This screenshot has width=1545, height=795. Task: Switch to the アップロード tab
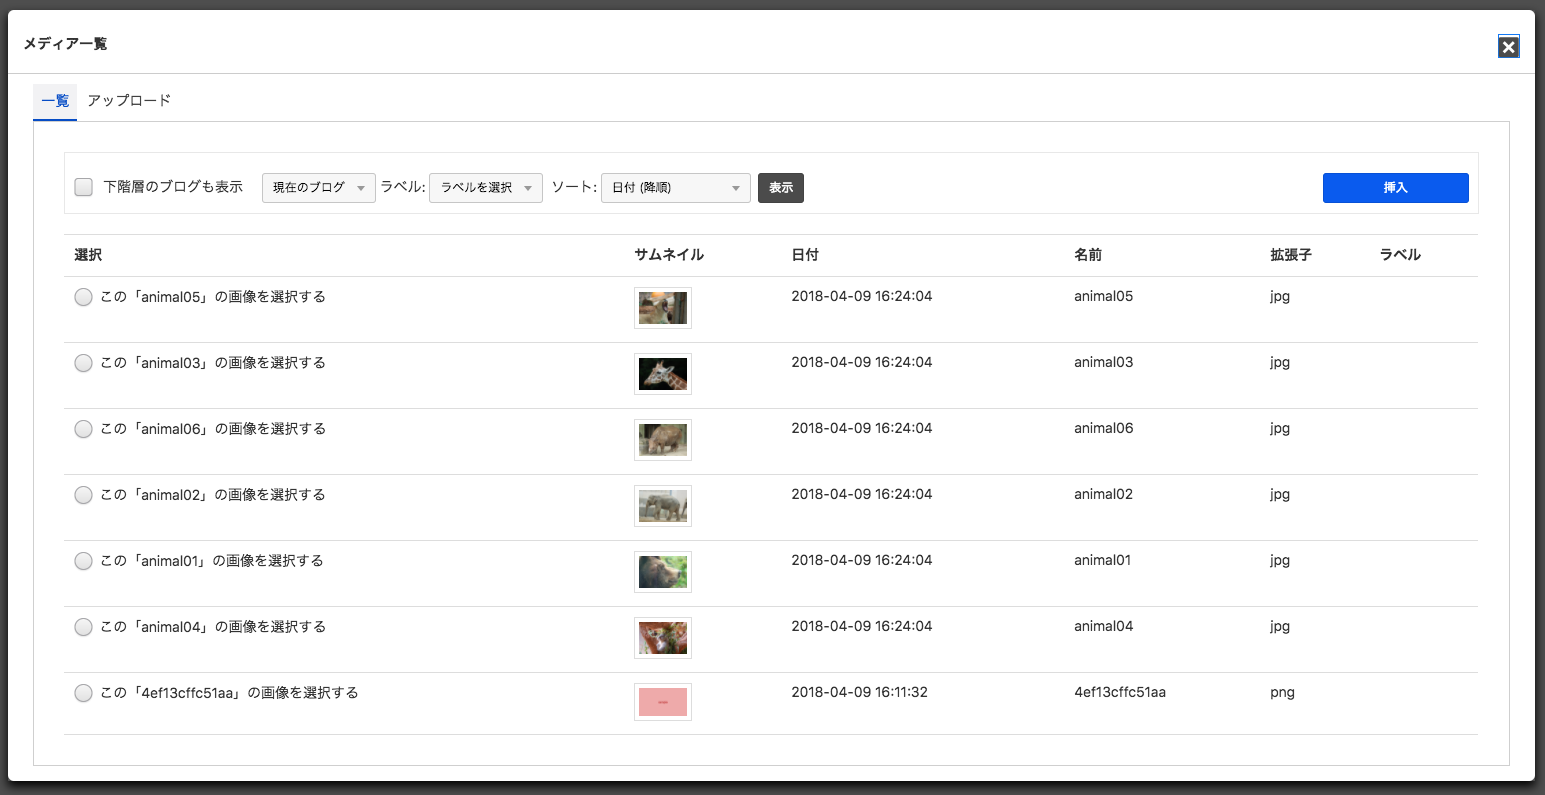[x=129, y=101]
